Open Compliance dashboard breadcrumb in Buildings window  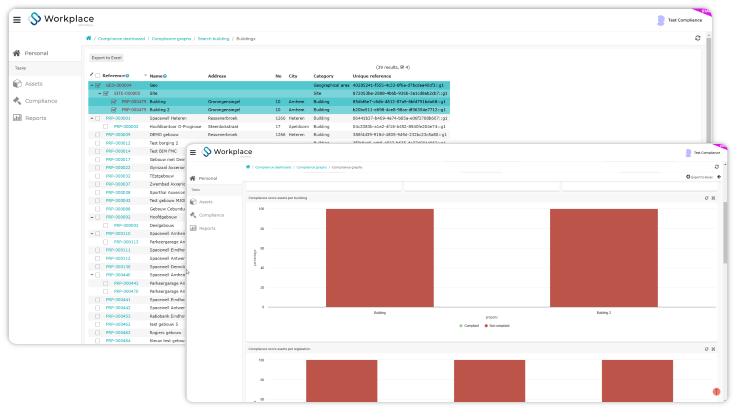[122, 39]
